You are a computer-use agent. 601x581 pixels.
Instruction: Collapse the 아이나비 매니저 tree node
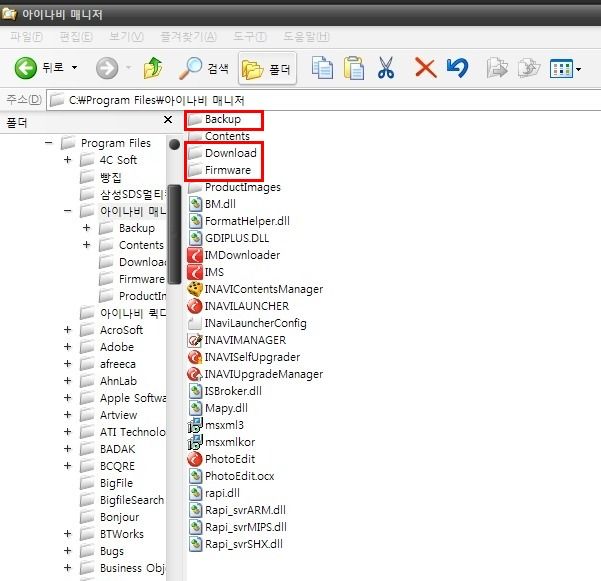(x=67, y=211)
